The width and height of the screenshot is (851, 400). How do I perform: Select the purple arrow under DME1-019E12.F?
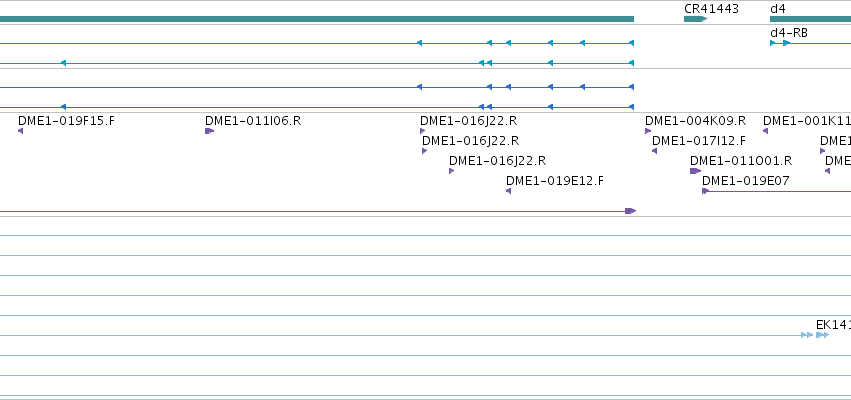click(509, 191)
